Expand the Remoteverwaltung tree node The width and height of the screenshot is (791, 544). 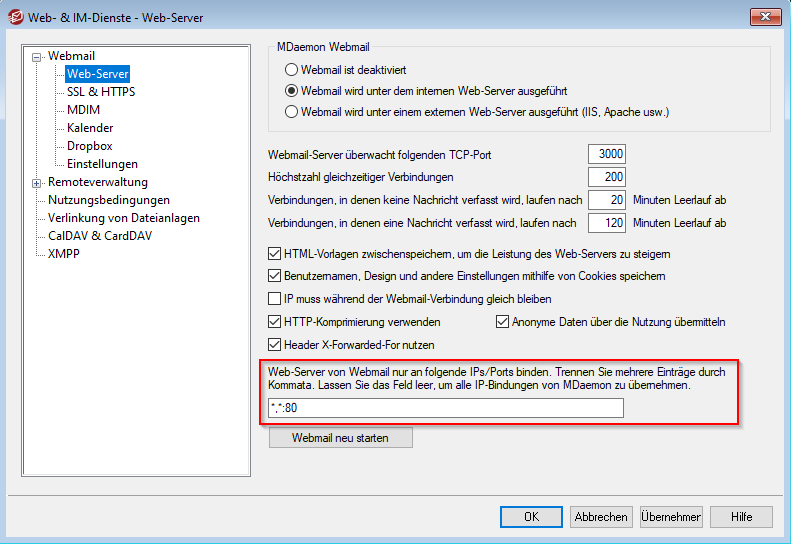(37, 183)
